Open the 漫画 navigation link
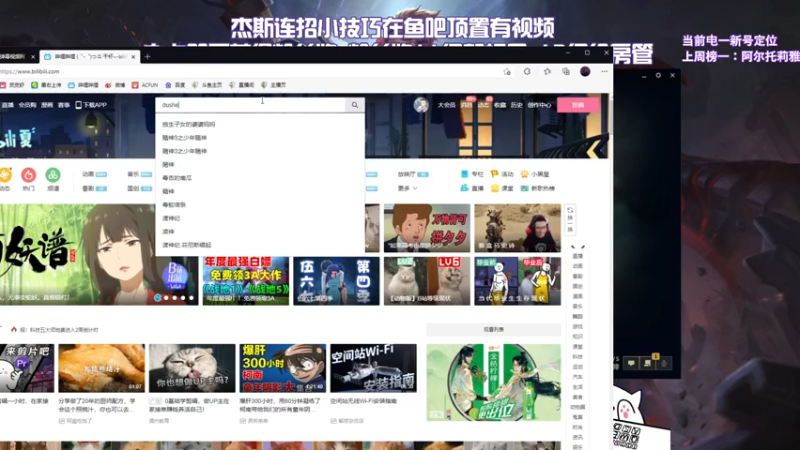This screenshot has height=450, width=800. point(47,105)
